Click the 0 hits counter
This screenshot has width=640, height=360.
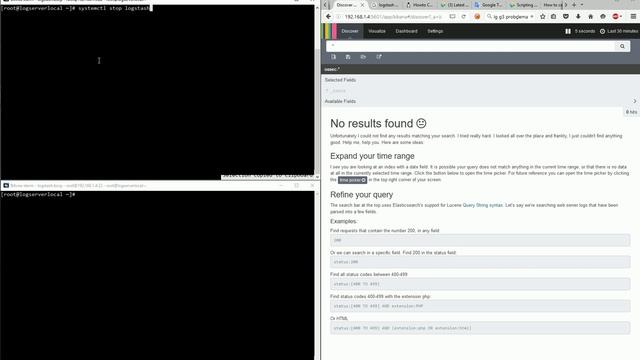pos(631,112)
